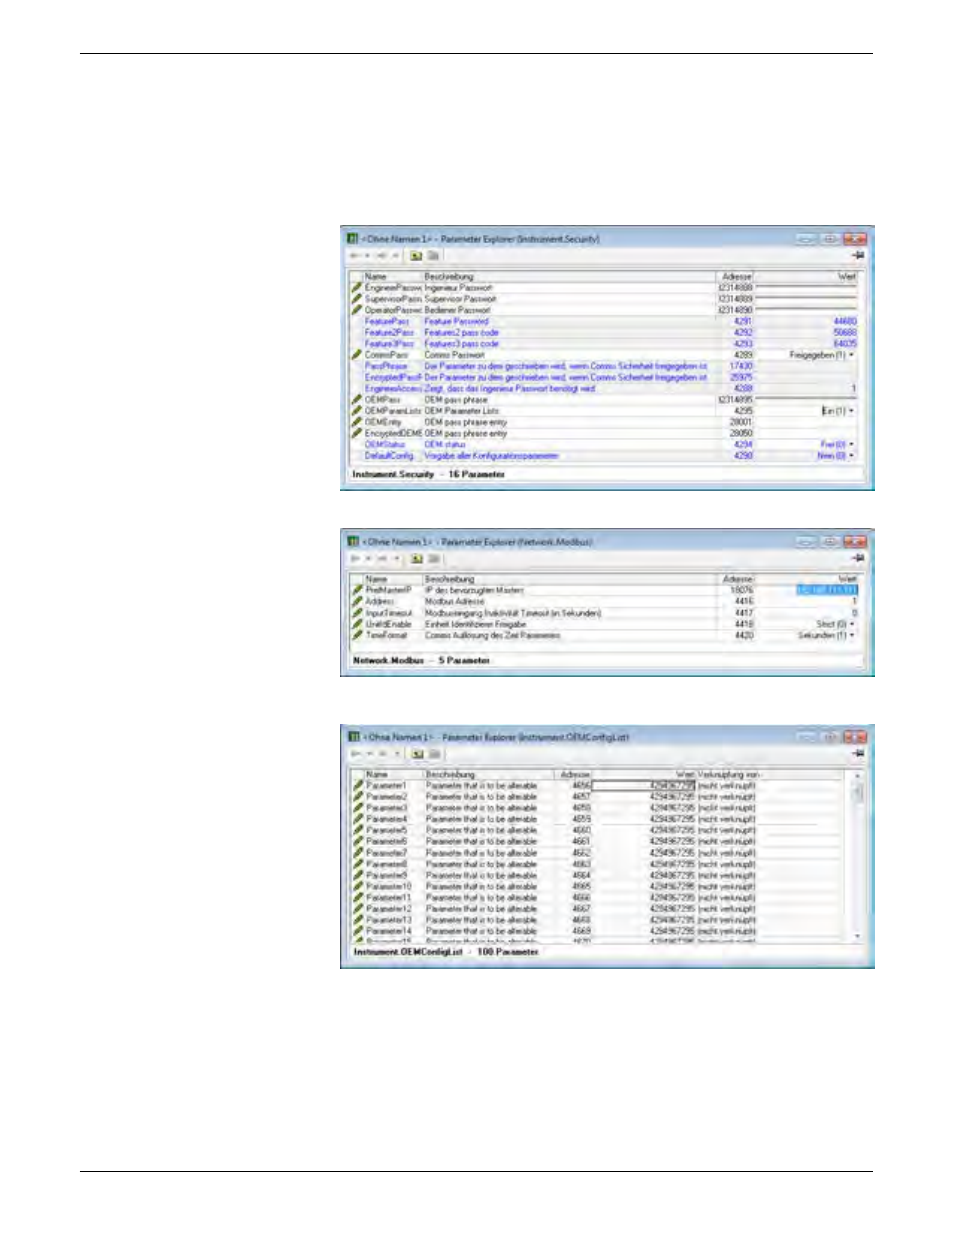Screen dimensions: 954x1235
Task: Select Parameter14 row in OEMConfigList
Action: click(x=599, y=931)
